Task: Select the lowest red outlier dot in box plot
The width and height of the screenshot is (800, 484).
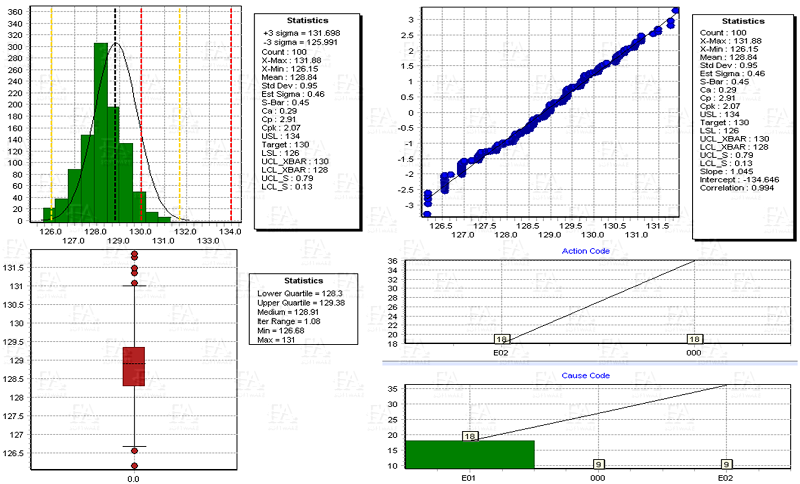Action: (x=134, y=465)
